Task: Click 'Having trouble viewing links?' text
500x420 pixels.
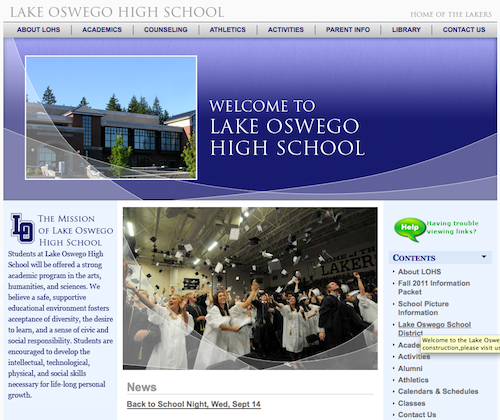Action: 452,227
